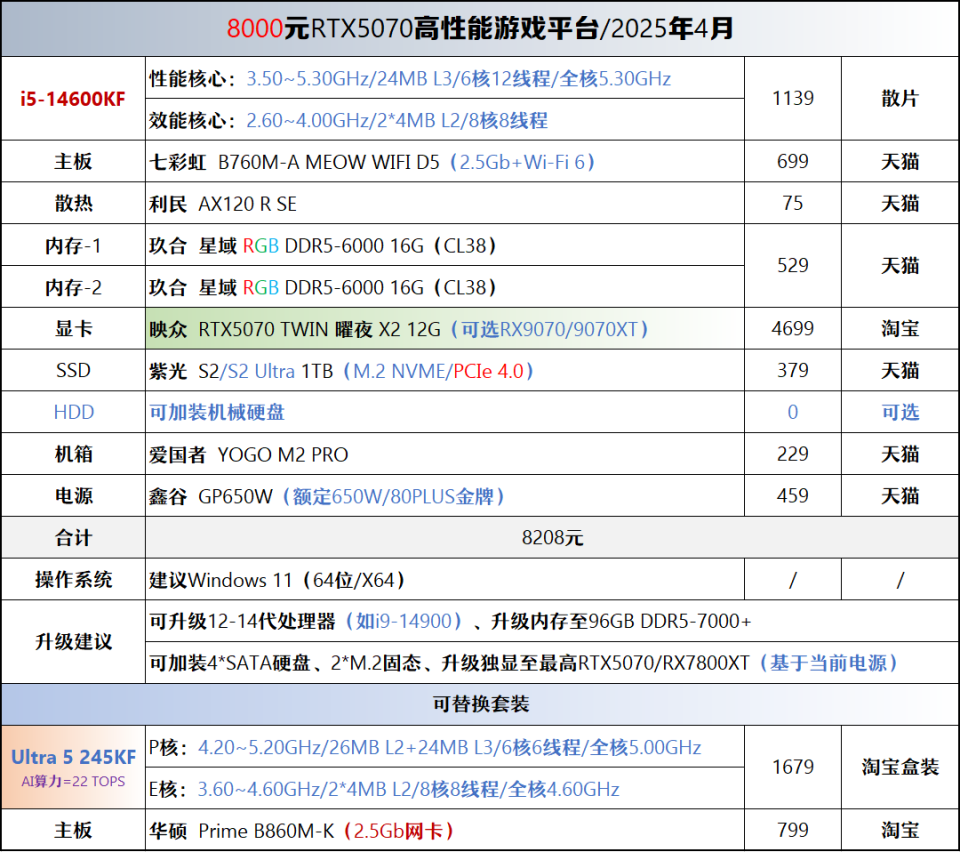Select the i5-14600KF processor cell
Screen dimensions: 960x852
(x=73, y=99)
